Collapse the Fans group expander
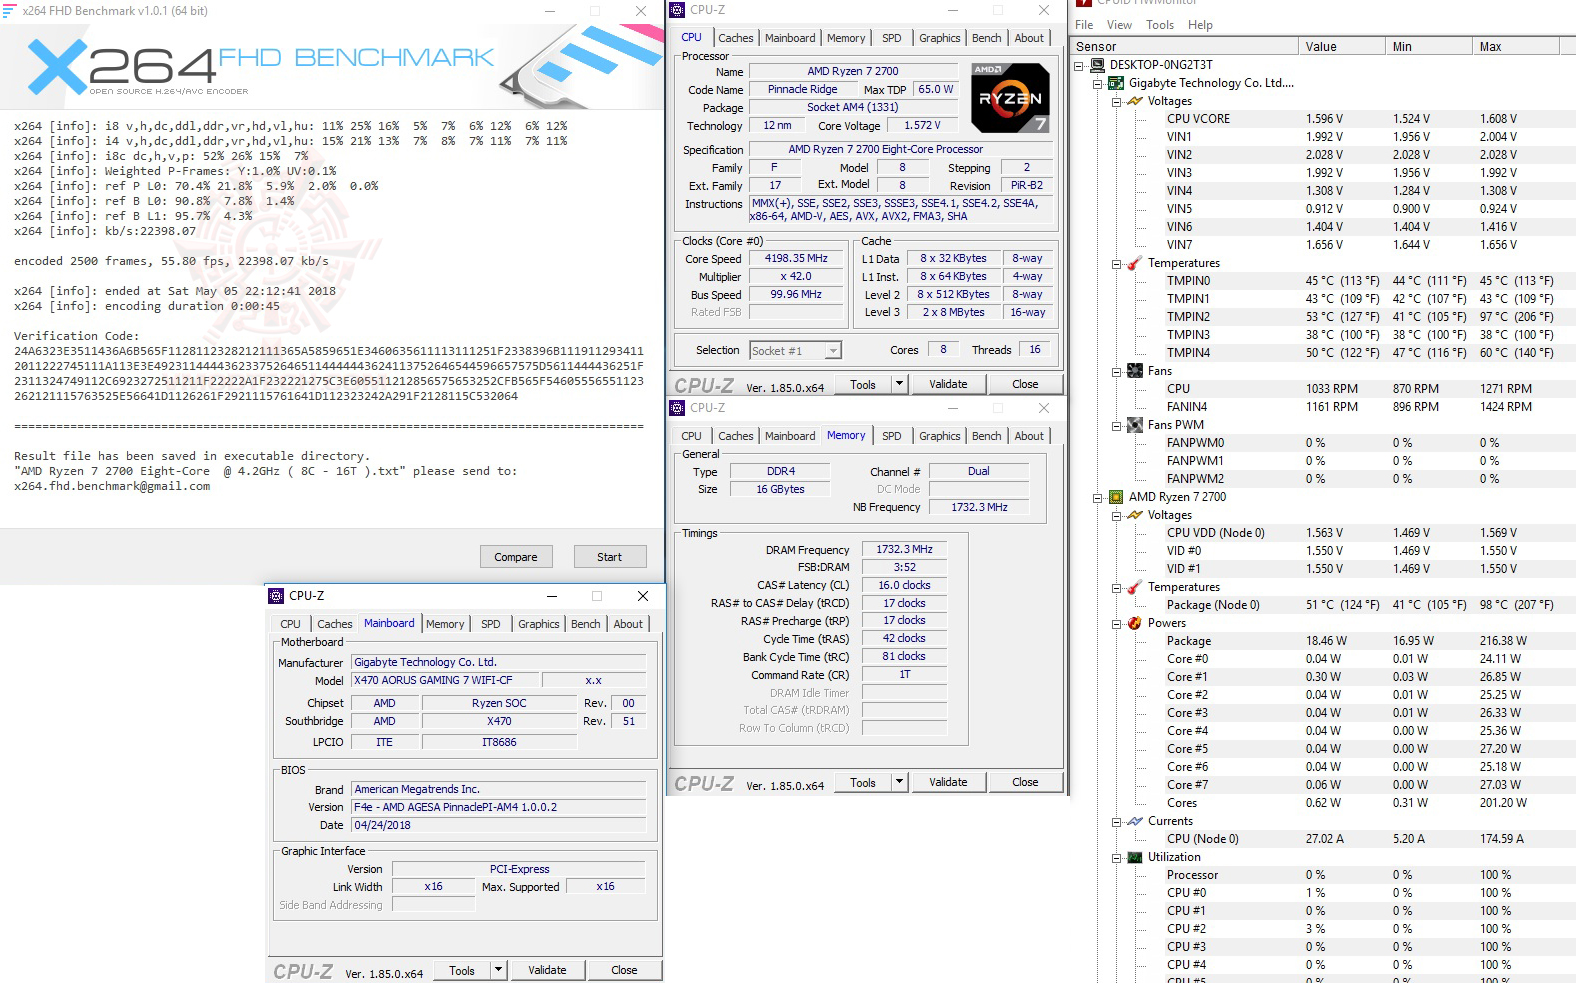1576x983 pixels. (1117, 372)
